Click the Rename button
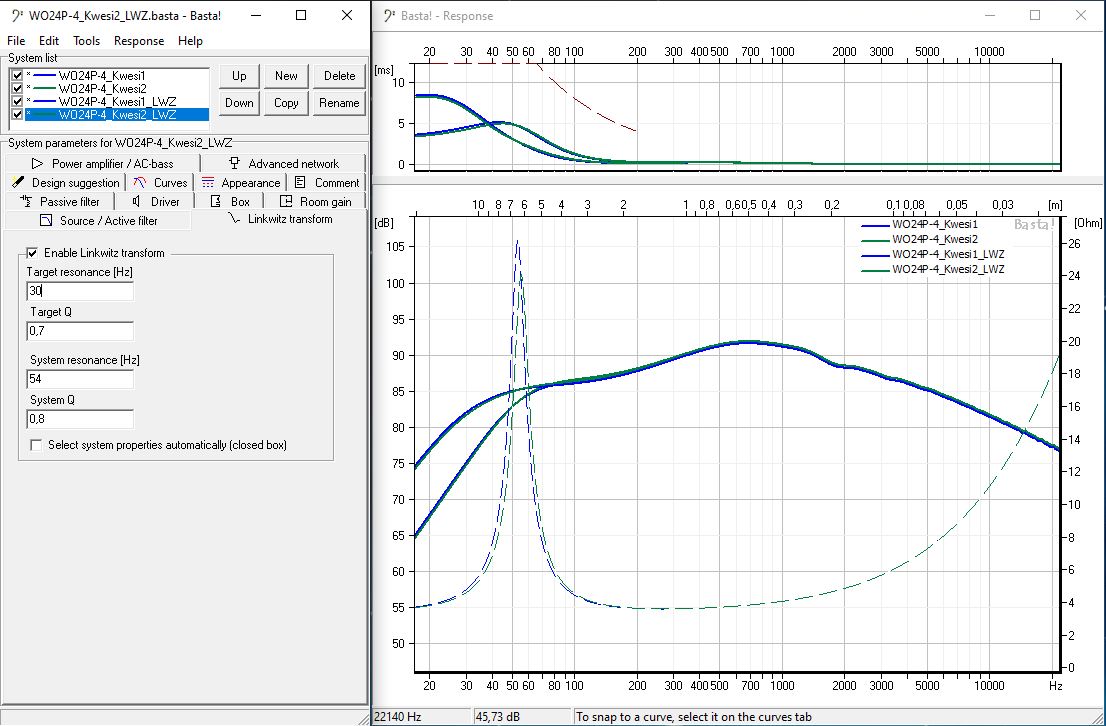1106x726 pixels. pos(339,103)
